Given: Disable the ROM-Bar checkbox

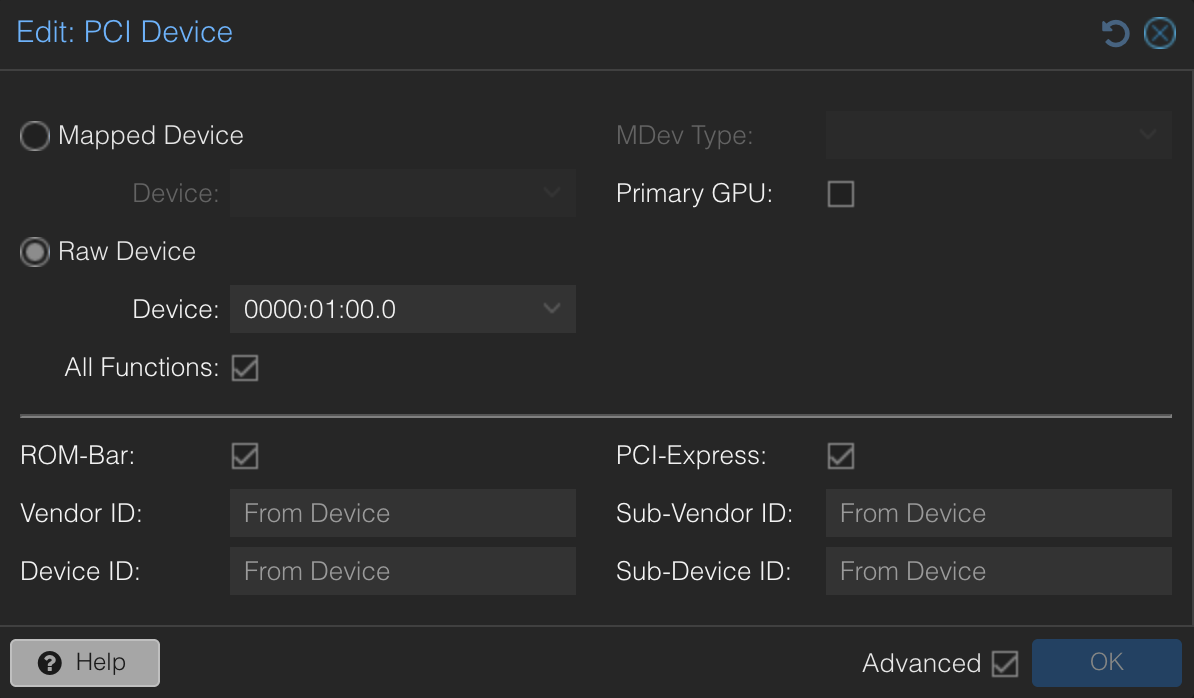Looking at the screenshot, I should click(x=245, y=455).
